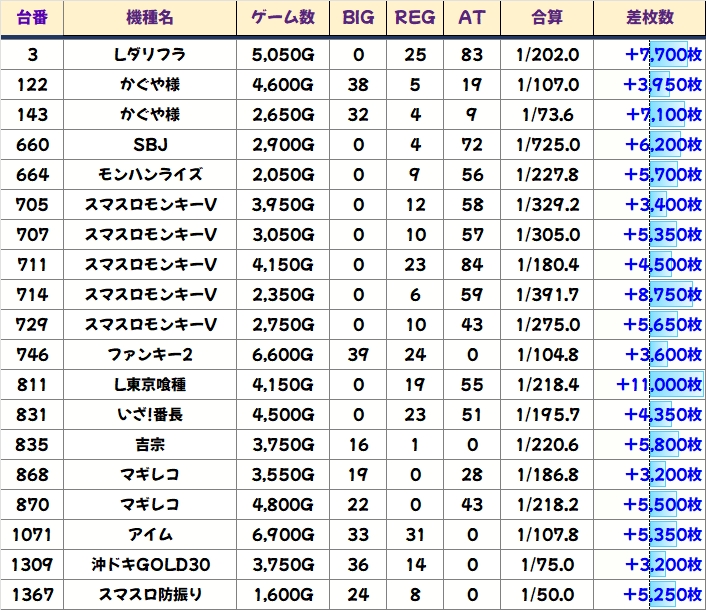Click the REG value 25 cell
This screenshot has width=706, height=610.
coord(415,55)
